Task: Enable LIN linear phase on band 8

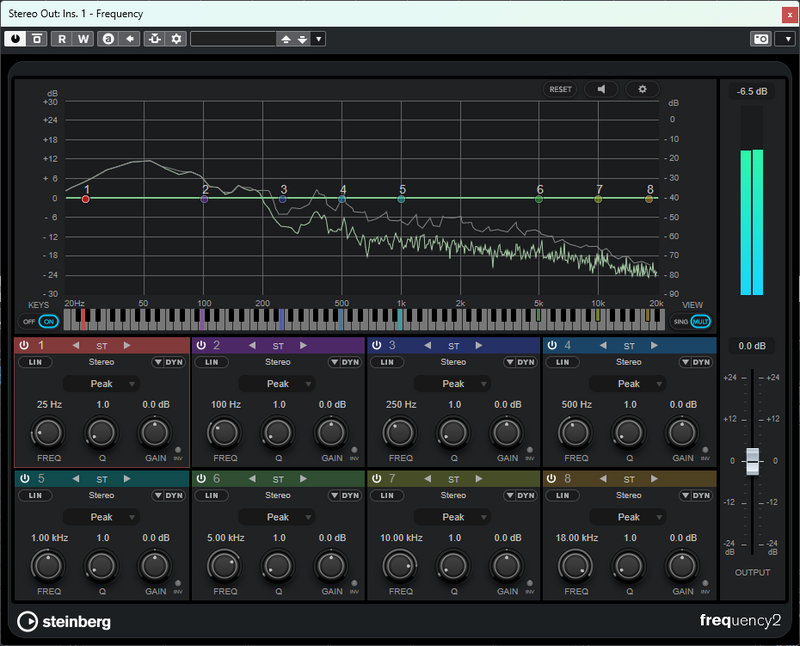Action: click(x=562, y=495)
